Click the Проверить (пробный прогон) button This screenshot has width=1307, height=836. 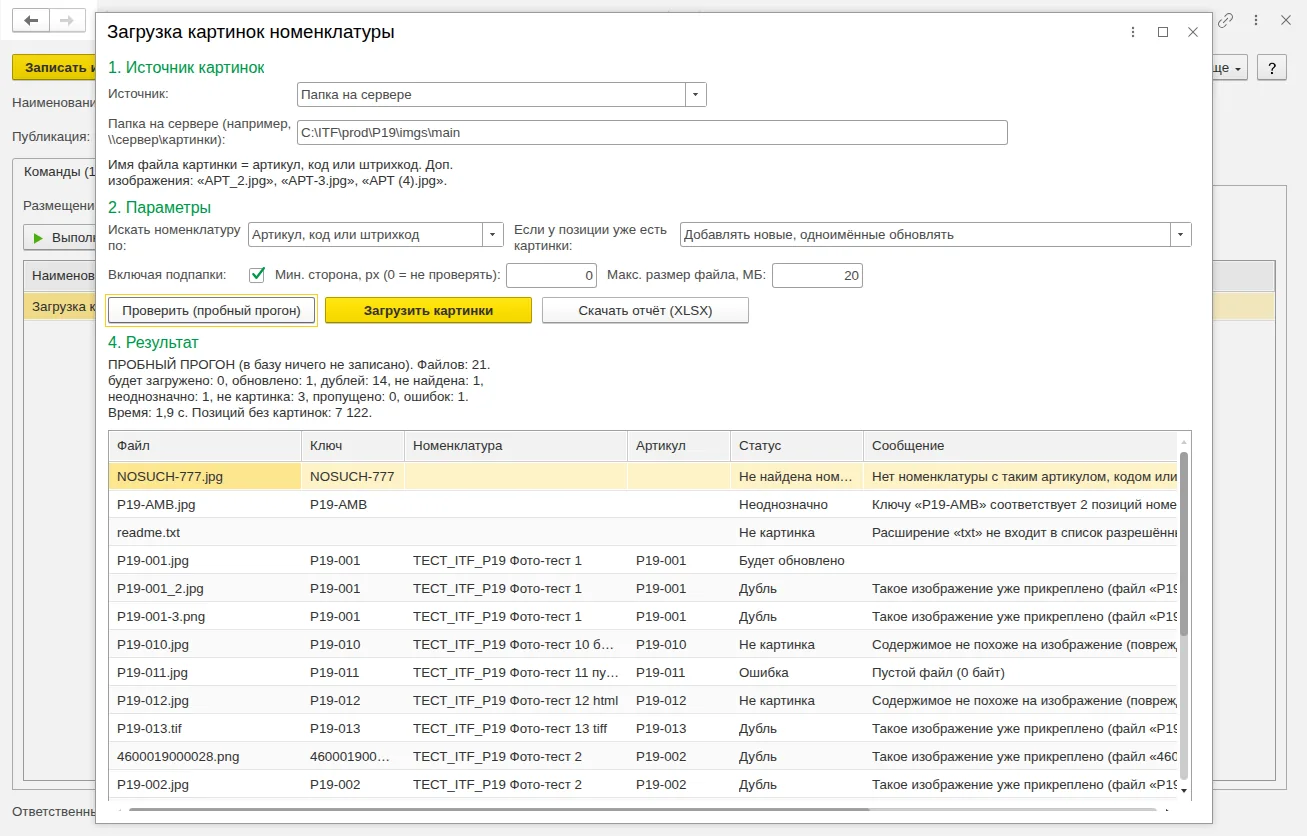tap(211, 311)
